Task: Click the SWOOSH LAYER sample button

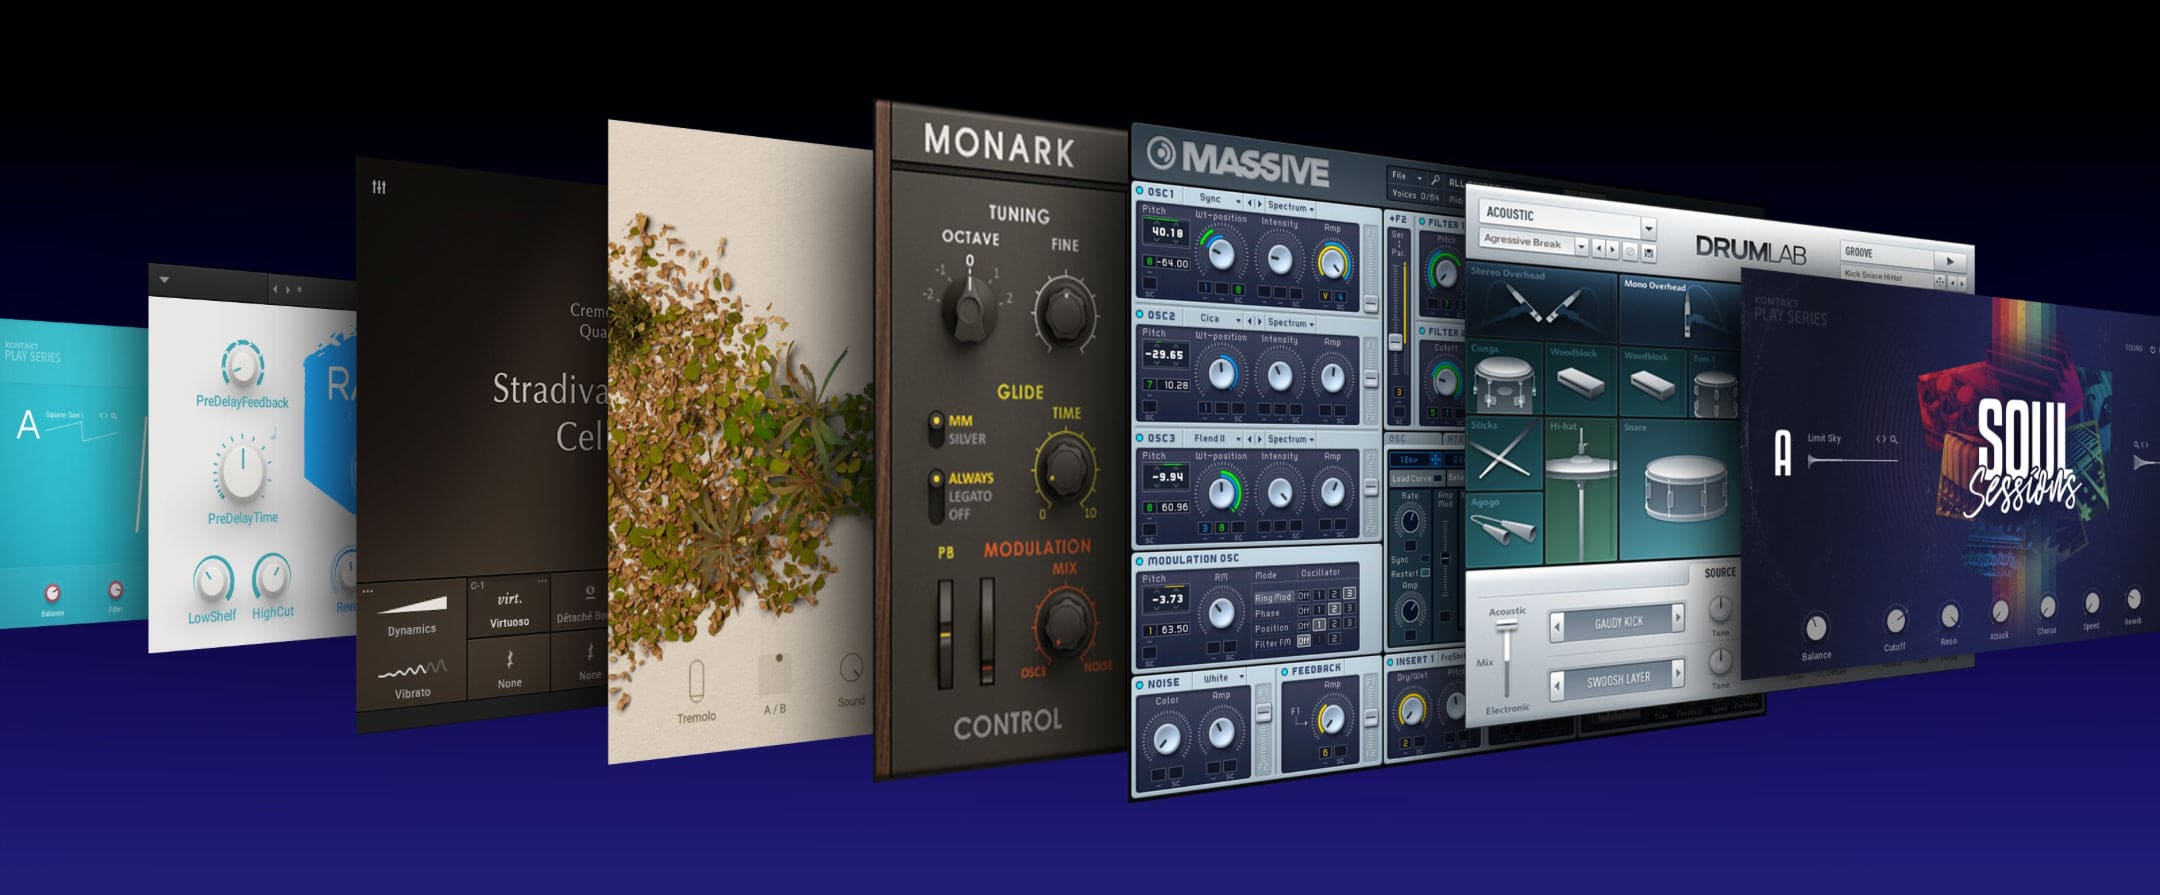Action: click(1617, 680)
